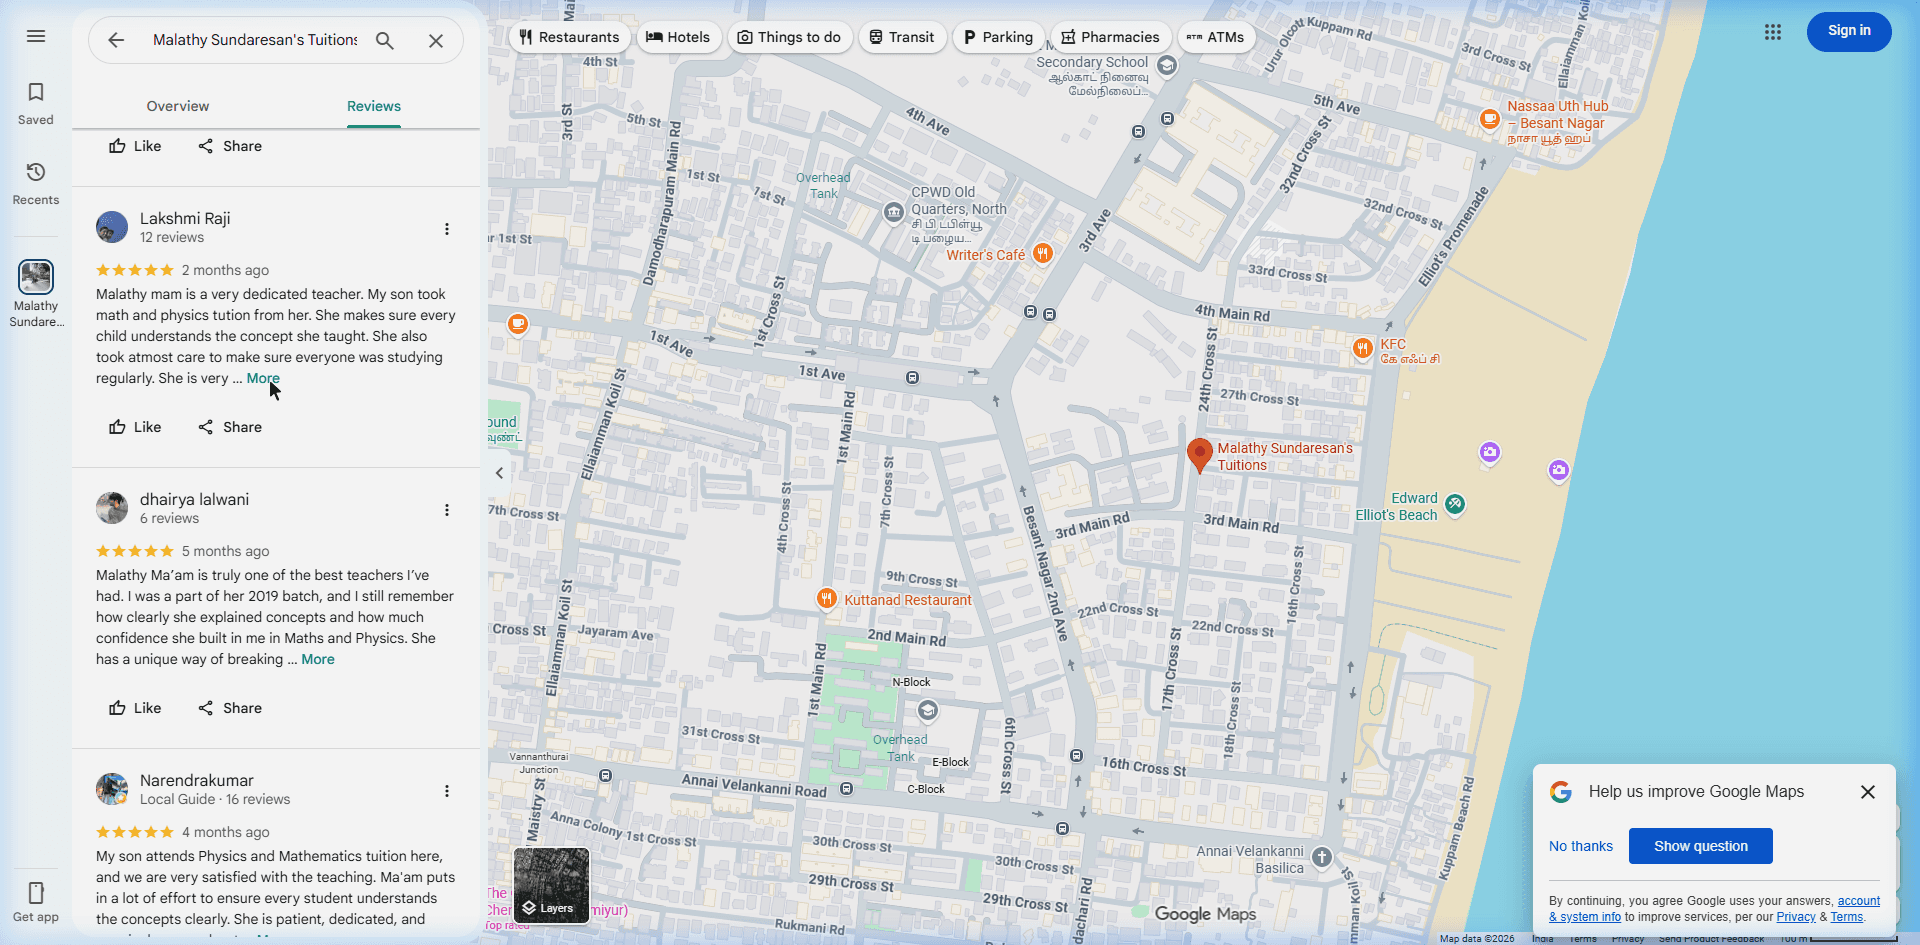Click the Kuttanad Restaurant map marker

coord(826,598)
